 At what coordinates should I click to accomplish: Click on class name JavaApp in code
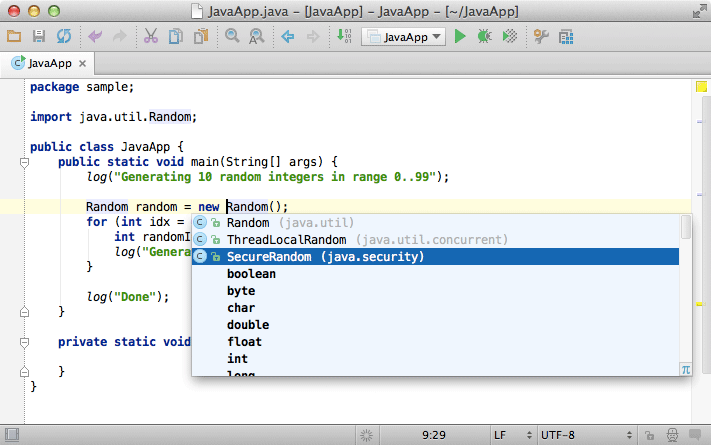click(146, 147)
